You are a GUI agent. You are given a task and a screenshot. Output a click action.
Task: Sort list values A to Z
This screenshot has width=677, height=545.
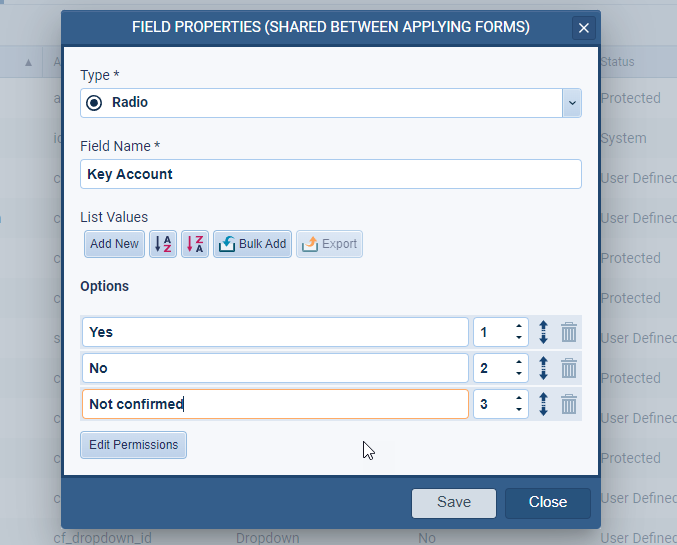tap(162, 244)
